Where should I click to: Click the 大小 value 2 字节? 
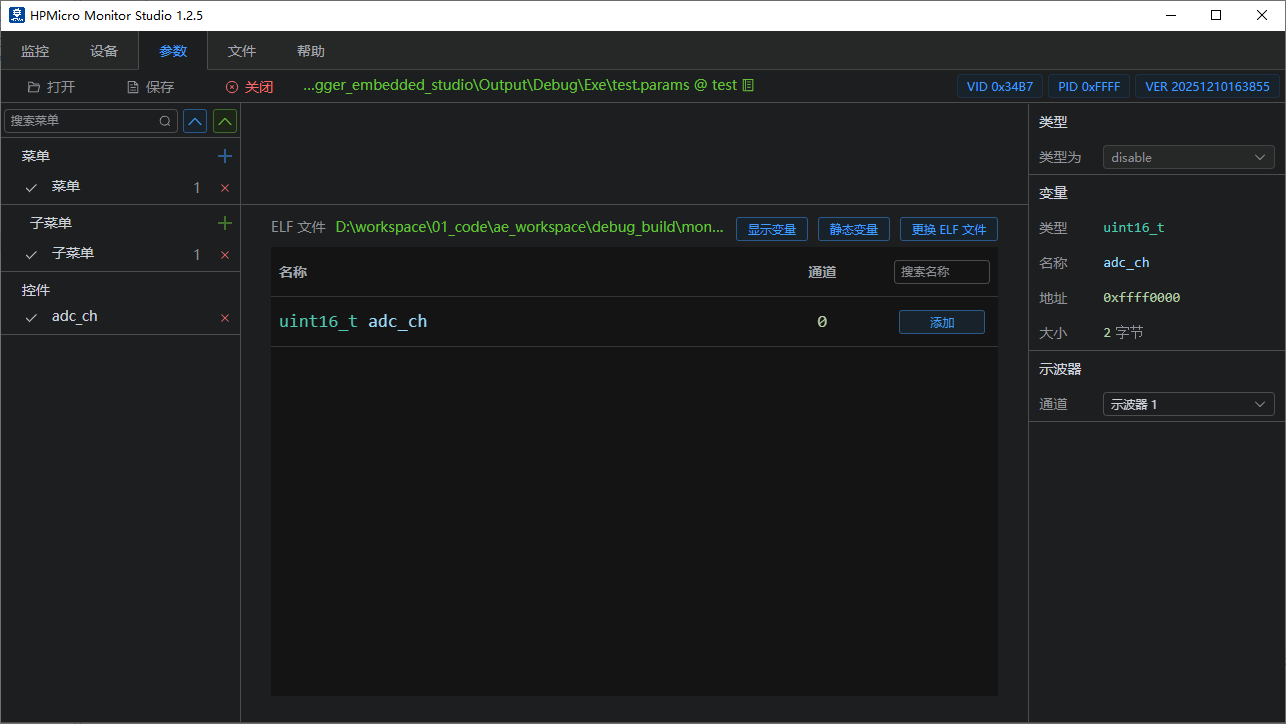click(1123, 333)
